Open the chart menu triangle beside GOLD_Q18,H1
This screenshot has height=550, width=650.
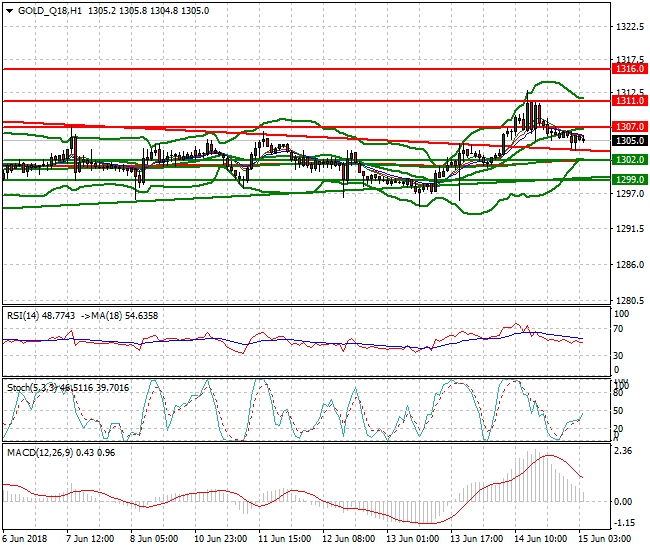coord(10,11)
